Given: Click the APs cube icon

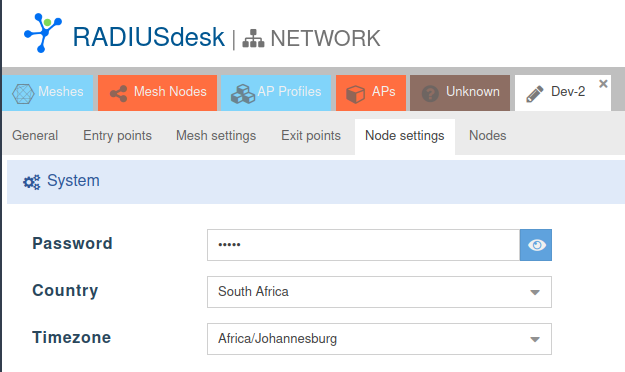Looking at the screenshot, I should pos(355,94).
